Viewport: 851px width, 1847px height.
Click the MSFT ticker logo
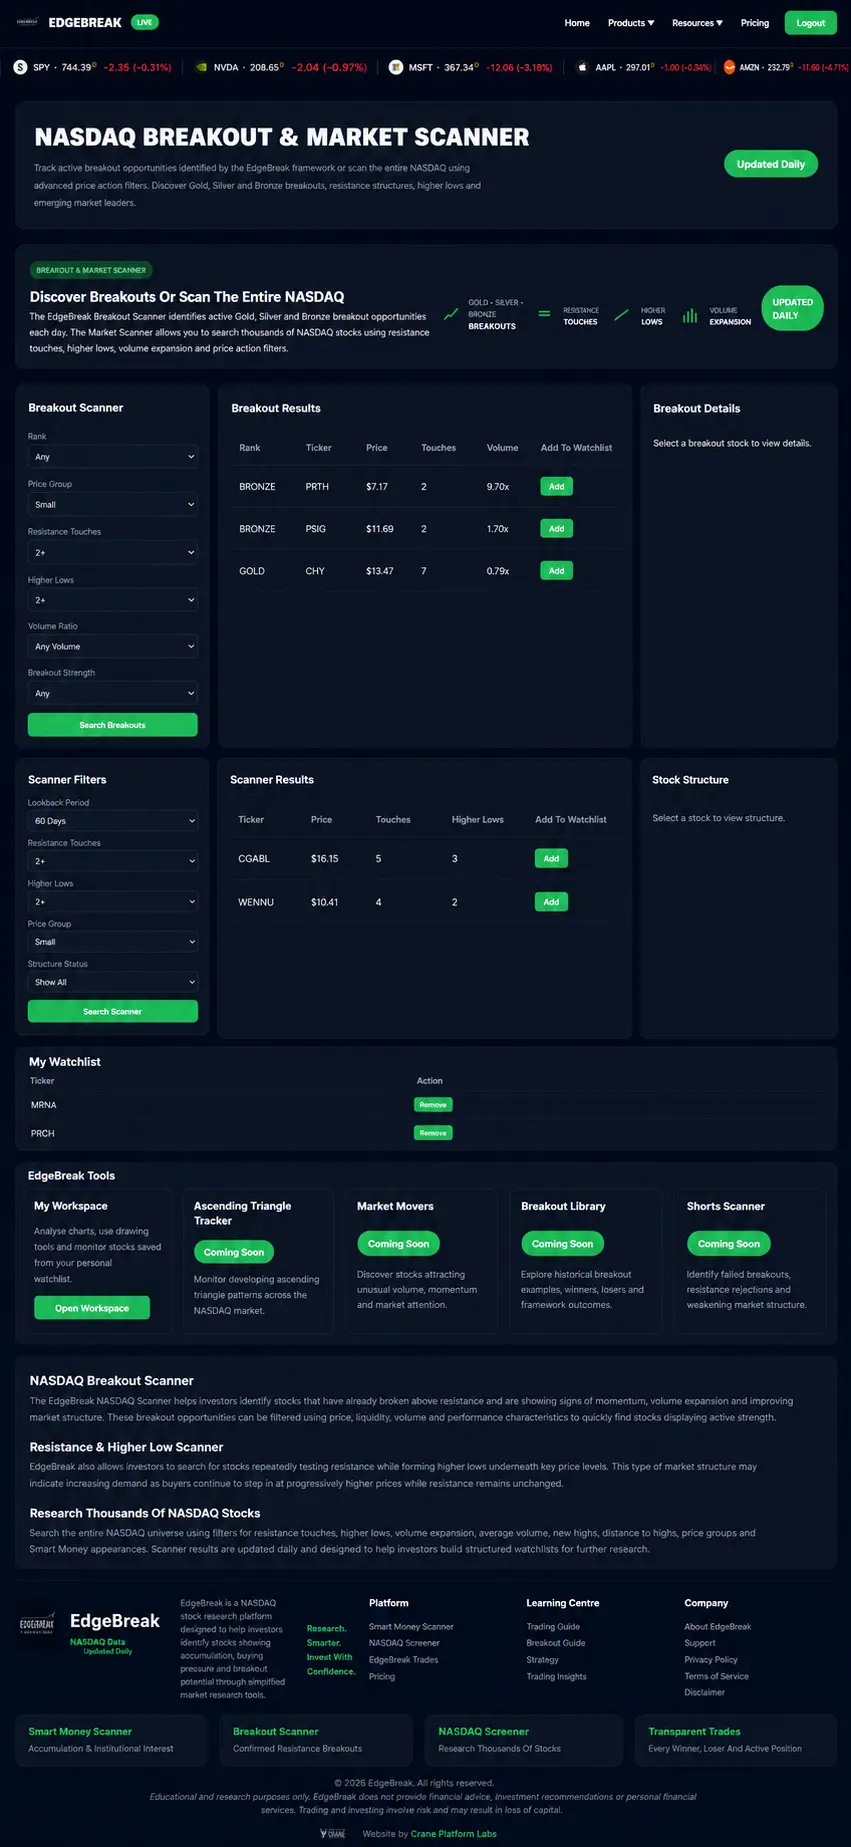point(396,67)
